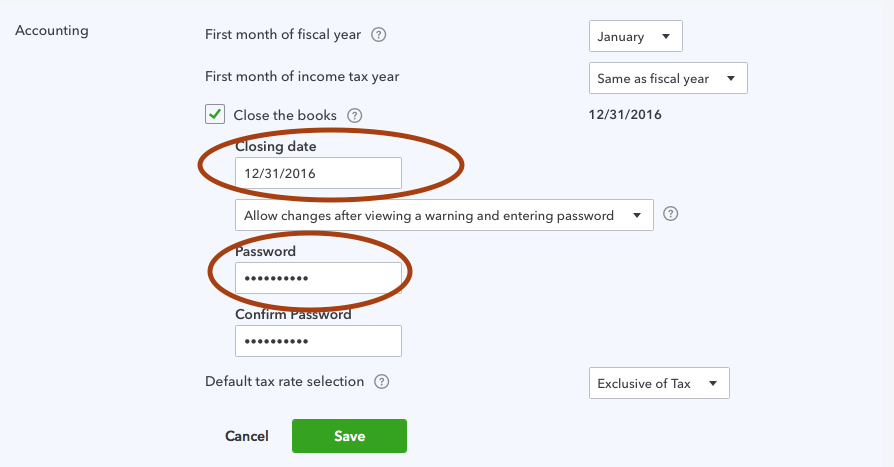This screenshot has width=894, height=467.
Task: Click the Save button
Action: pos(350,436)
